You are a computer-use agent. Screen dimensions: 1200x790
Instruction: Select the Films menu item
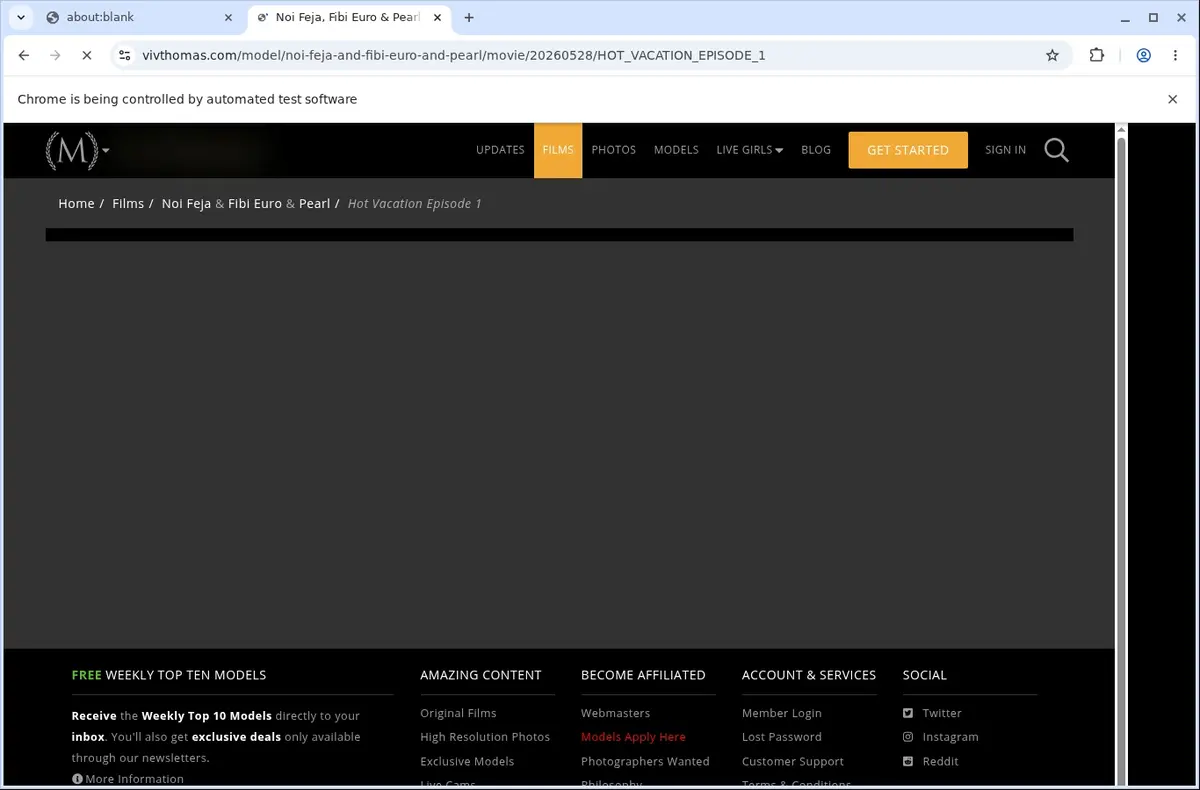tap(558, 150)
